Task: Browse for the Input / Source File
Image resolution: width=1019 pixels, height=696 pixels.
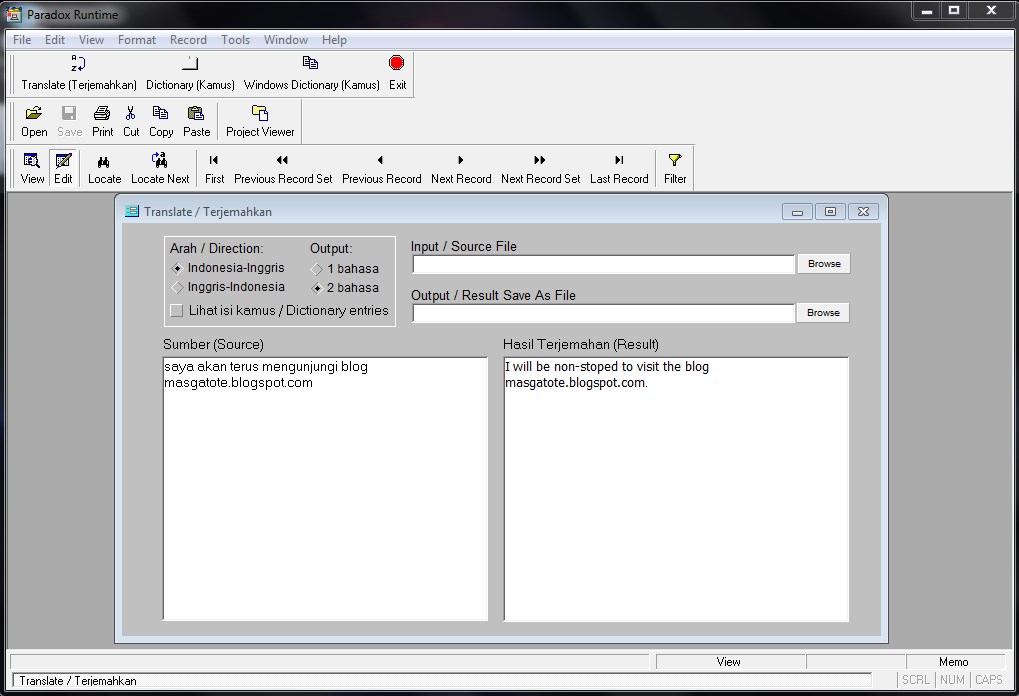Action: coord(822,263)
